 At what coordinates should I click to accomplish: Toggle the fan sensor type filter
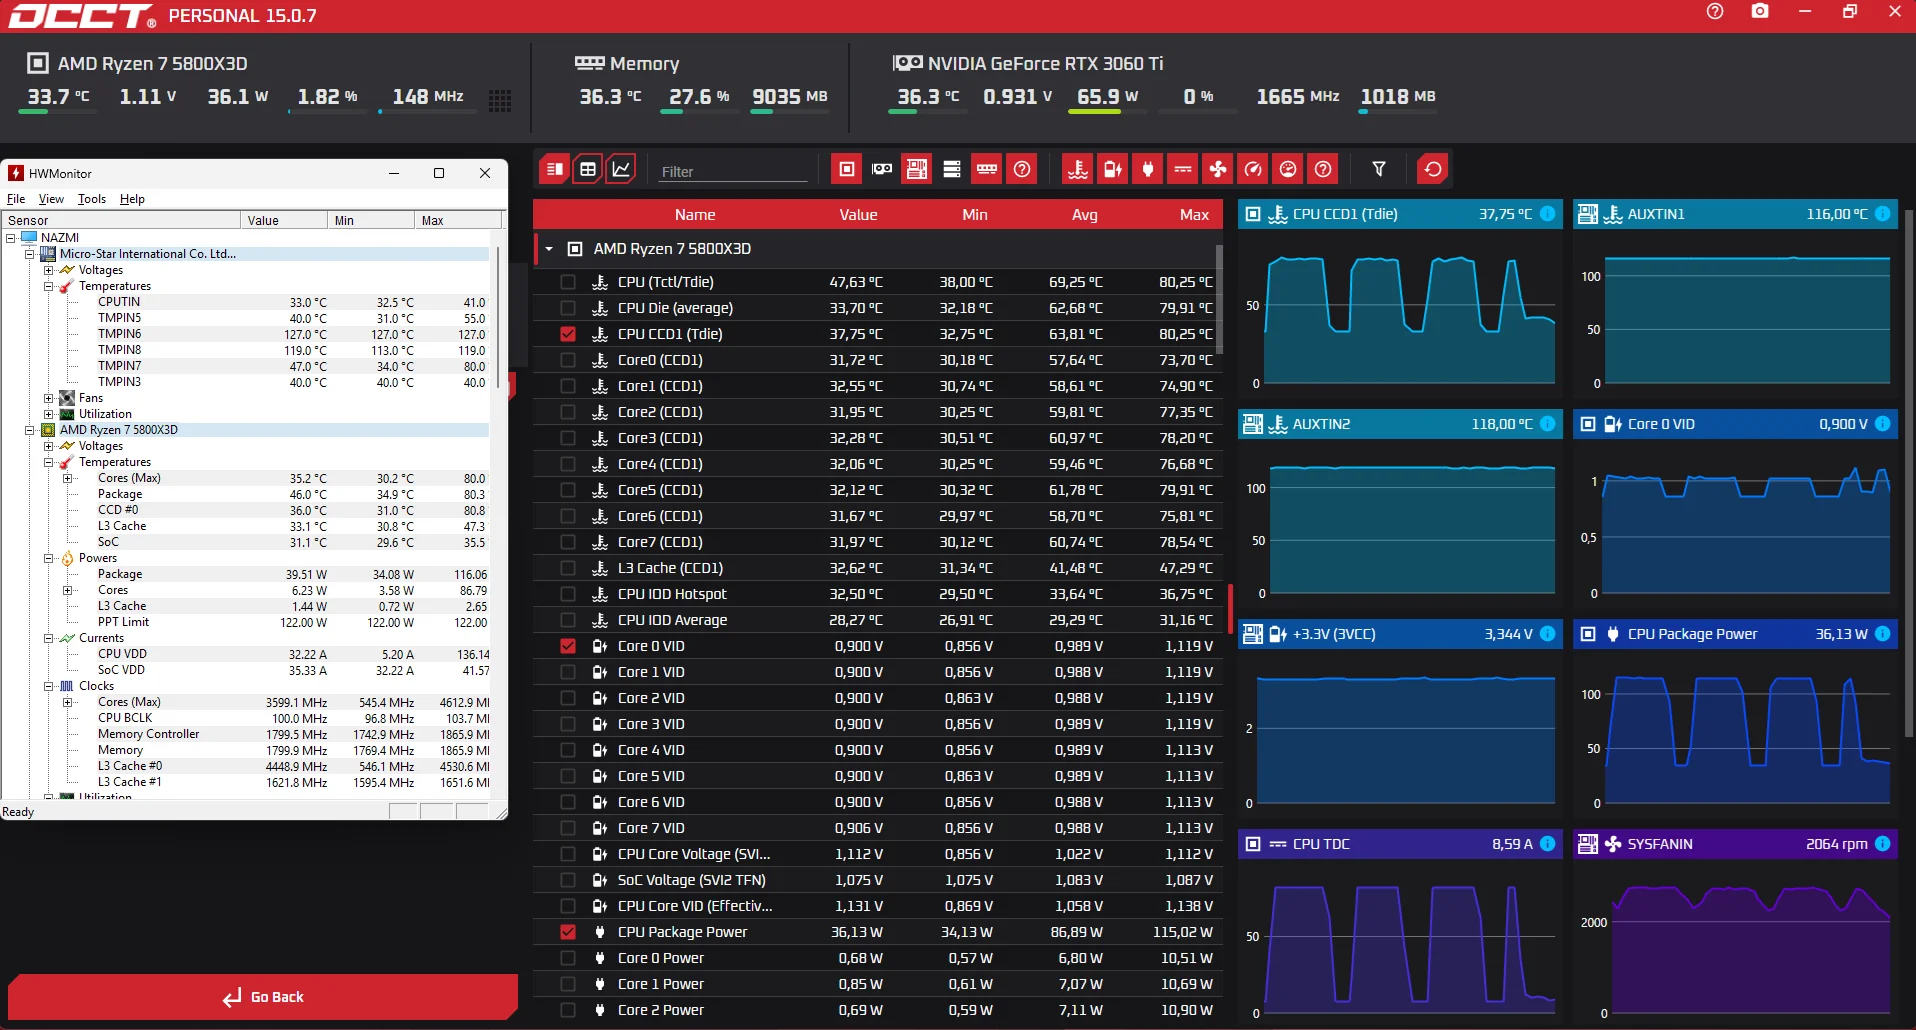(1218, 169)
